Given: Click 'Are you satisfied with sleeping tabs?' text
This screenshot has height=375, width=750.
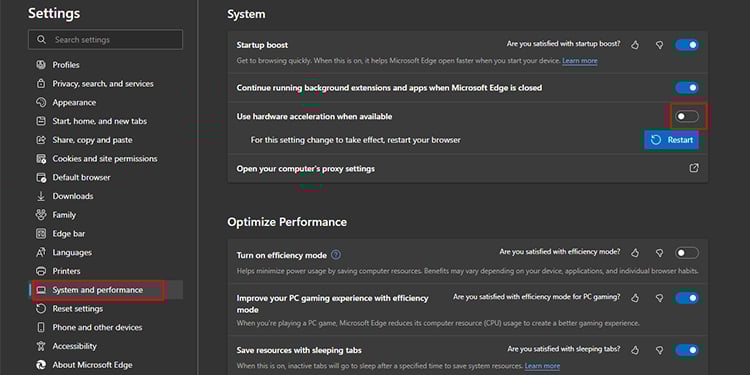Looking at the screenshot, I should (564, 349).
